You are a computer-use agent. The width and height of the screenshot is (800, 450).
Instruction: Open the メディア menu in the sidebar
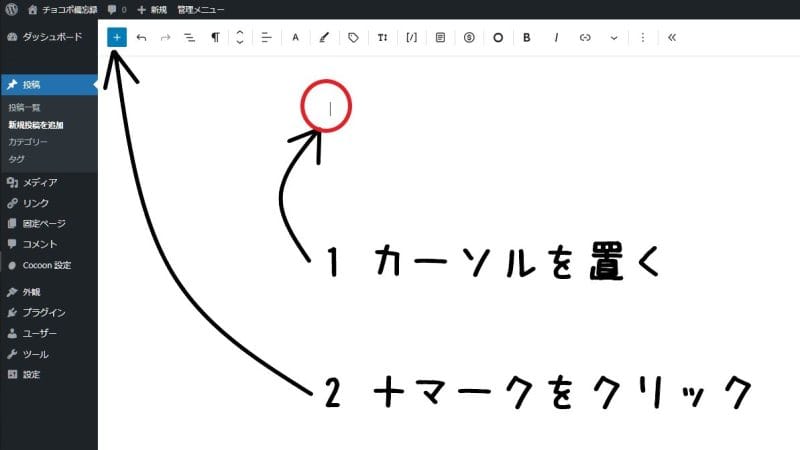pyautogui.click(x=40, y=182)
